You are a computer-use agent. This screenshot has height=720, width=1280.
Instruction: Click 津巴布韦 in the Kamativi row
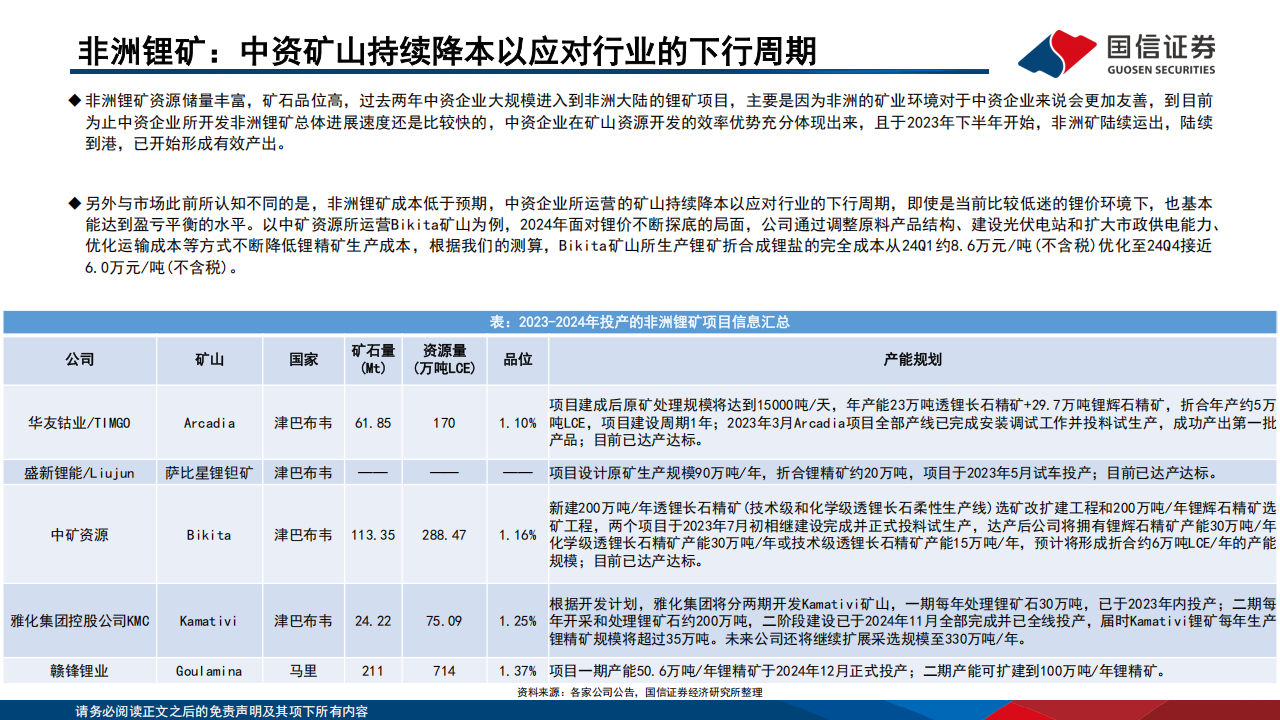click(x=303, y=621)
